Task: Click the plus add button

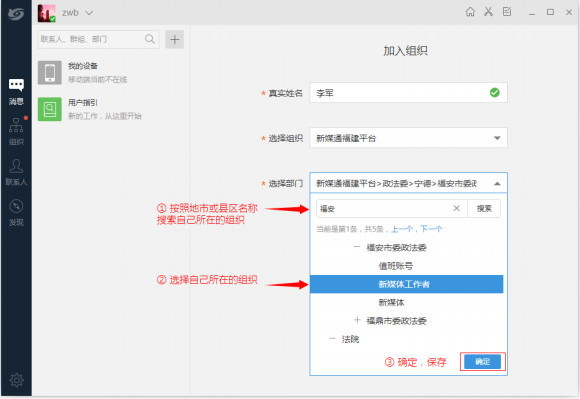Action: 175,39
